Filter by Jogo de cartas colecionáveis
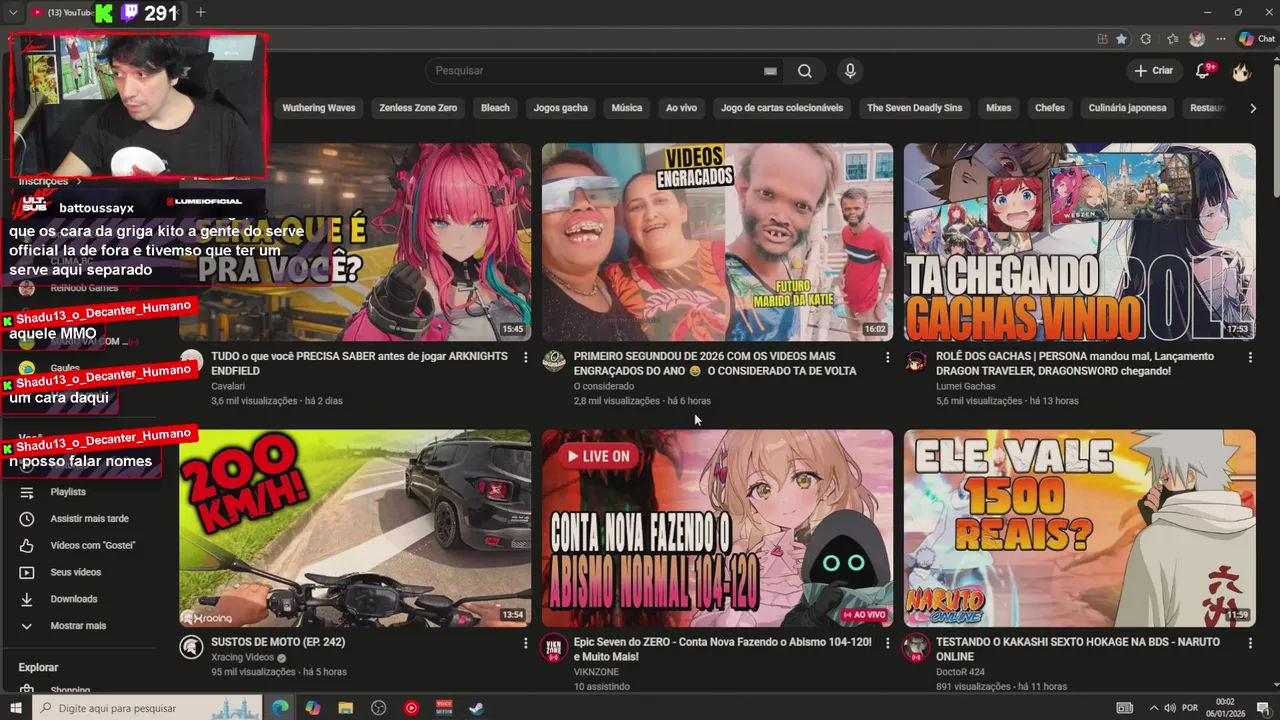This screenshot has height=720, width=1280. [782, 108]
